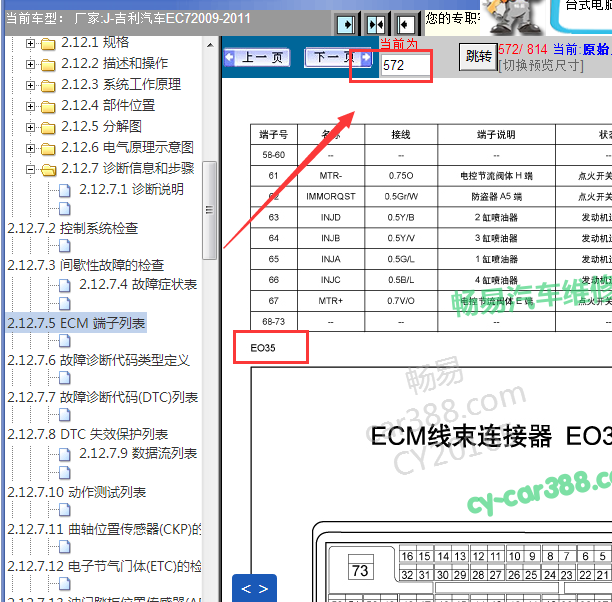Go to next page with 下一页 button
Screen dimensions: 612x602
point(338,58)
